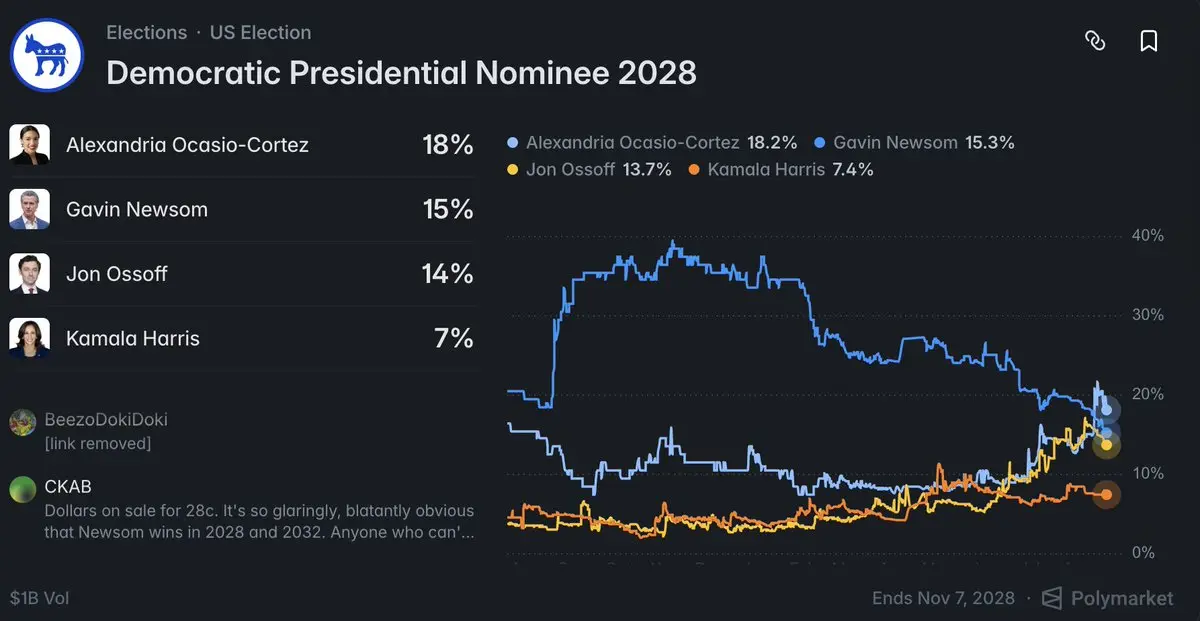
Task: Open Alexandria Ocasio-Cortez's profile photo
Action: click(x=29, y=145)
